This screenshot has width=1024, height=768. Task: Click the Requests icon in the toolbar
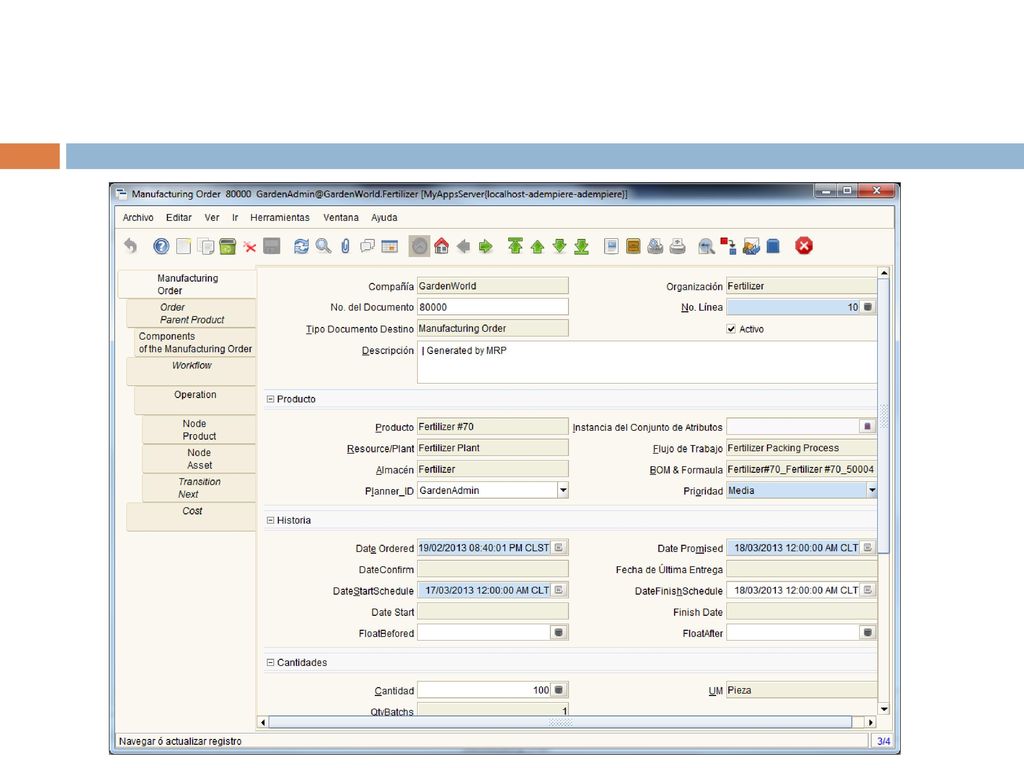751,246
